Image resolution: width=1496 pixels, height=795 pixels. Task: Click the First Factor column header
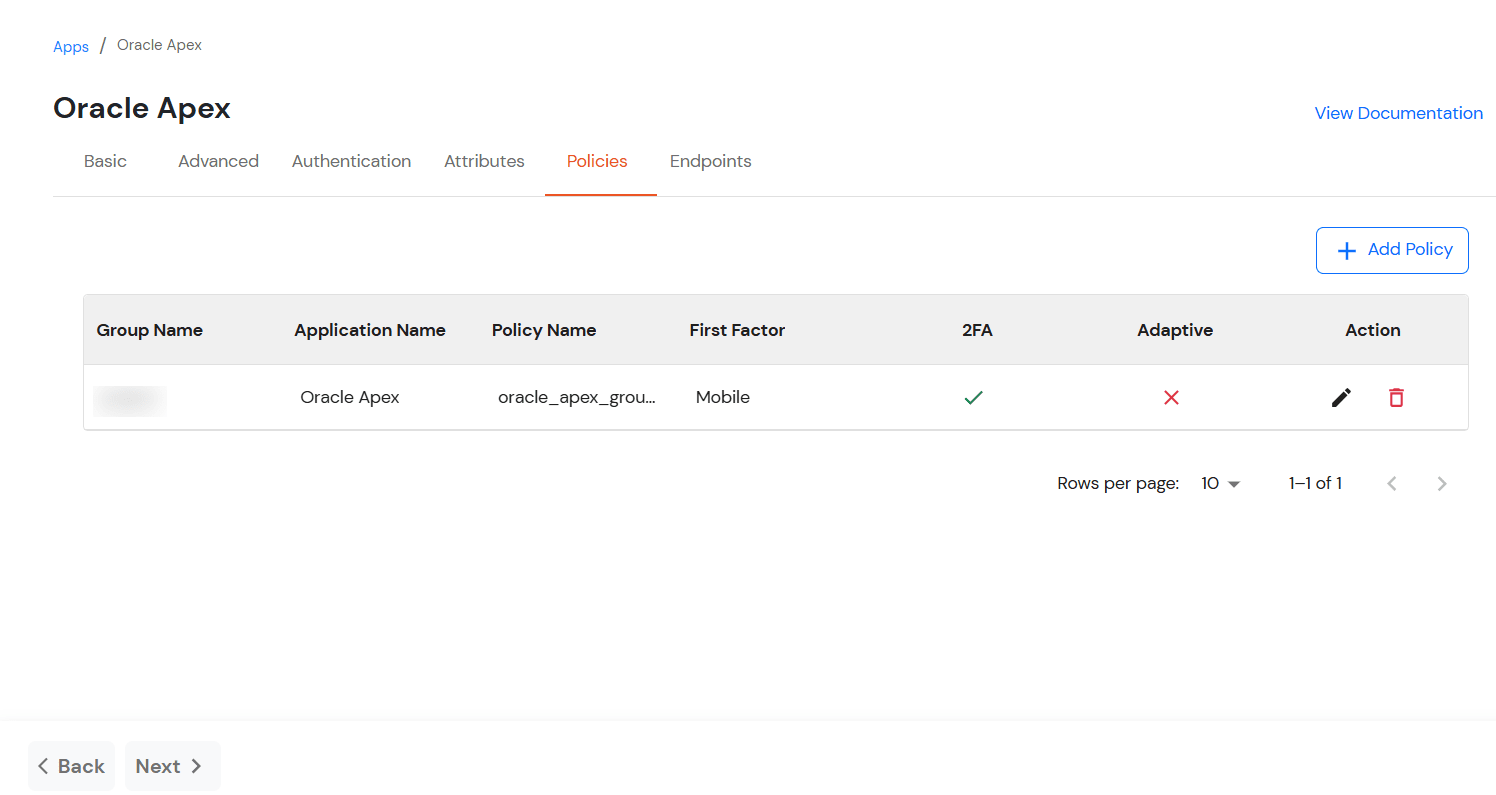(737, 330)
